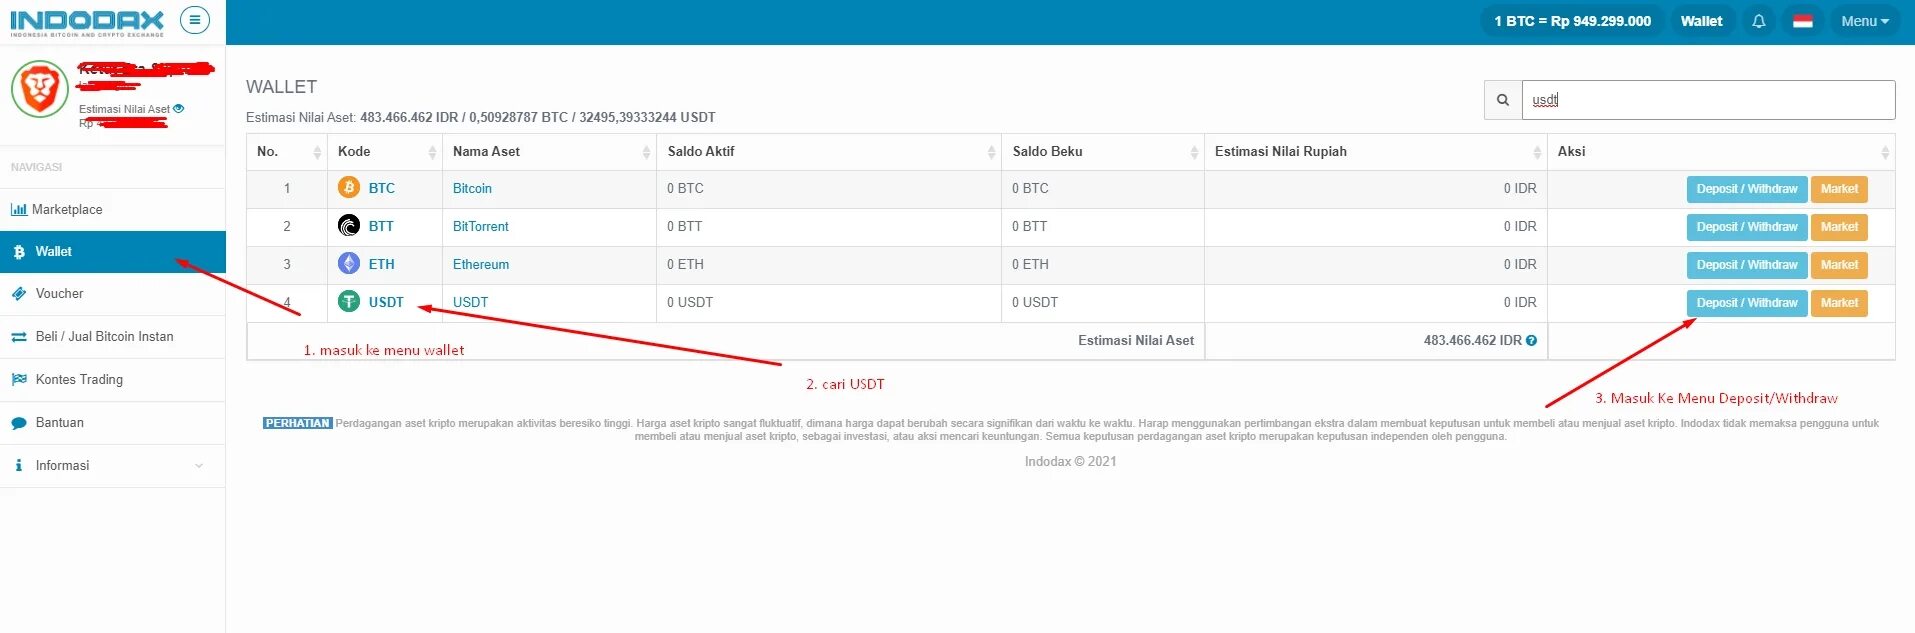Click the Ethereum coin icon in row 3

pos(348,264)
